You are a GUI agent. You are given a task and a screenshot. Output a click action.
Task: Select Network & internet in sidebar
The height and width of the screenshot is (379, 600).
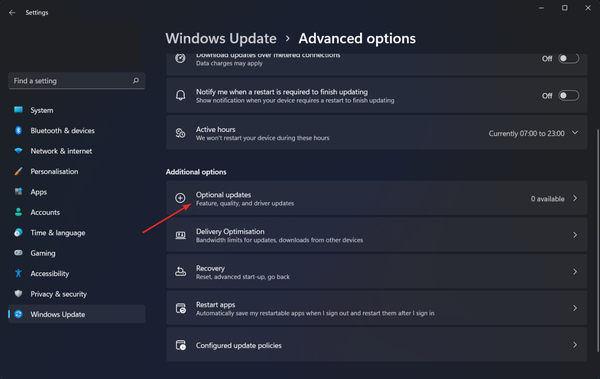click(77, 151)
